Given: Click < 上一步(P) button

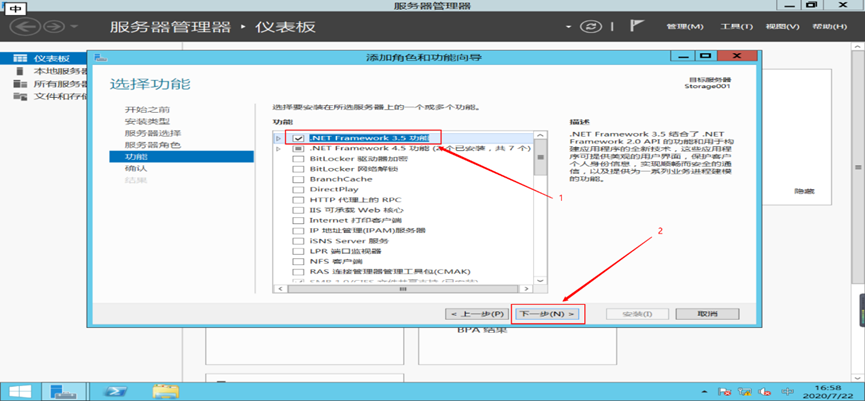Looking at the screenshot, I should point(476,314).
